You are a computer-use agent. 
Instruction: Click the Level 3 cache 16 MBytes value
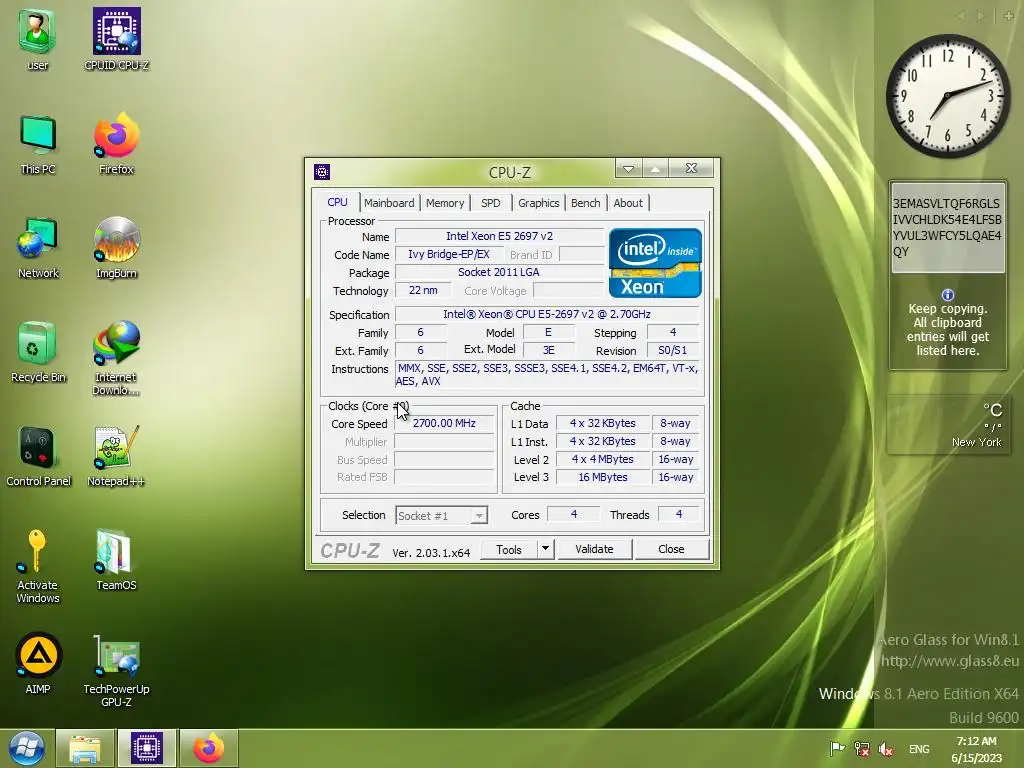(x=603, y=477)
